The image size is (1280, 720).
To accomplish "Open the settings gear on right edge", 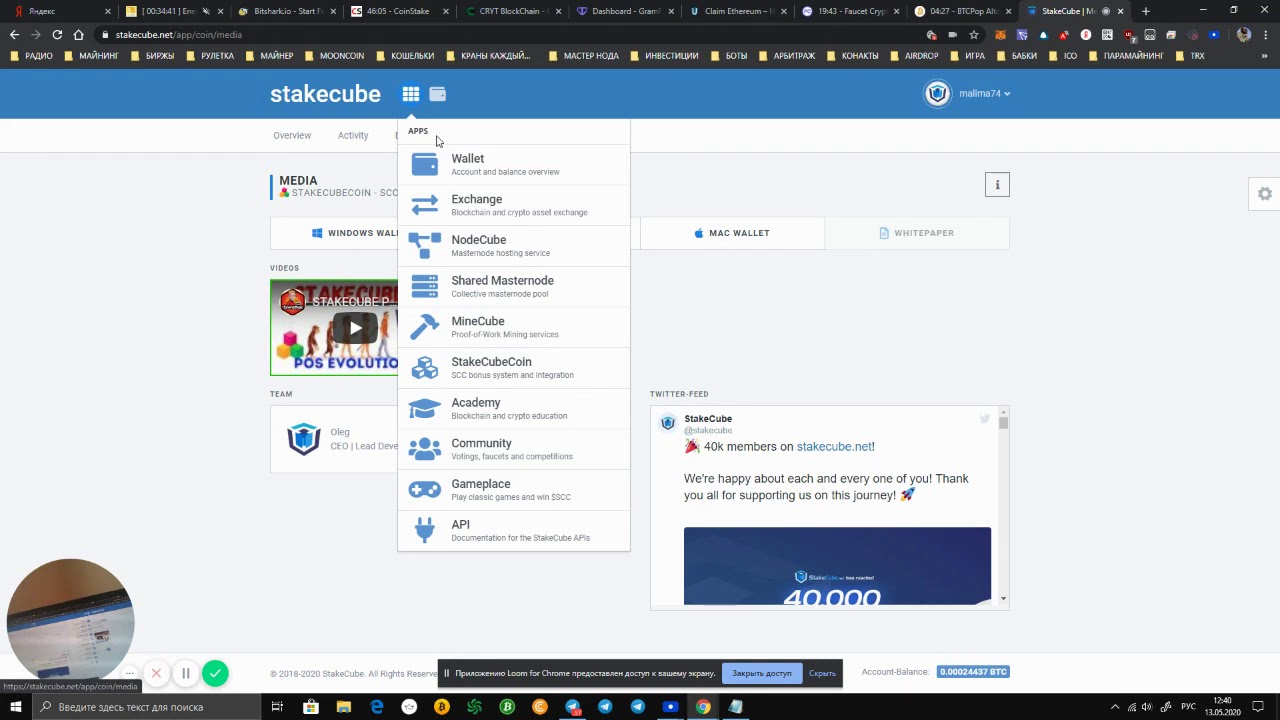I will (1265, 194).
